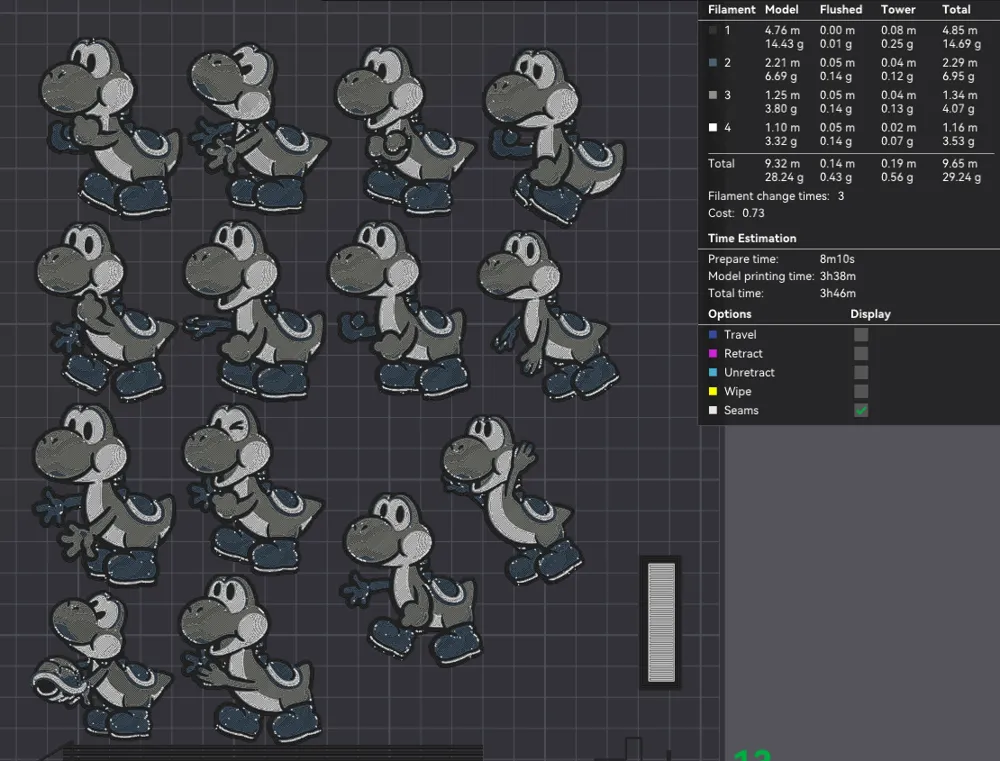Click filament 2 total weight 6.95 g

958,76
